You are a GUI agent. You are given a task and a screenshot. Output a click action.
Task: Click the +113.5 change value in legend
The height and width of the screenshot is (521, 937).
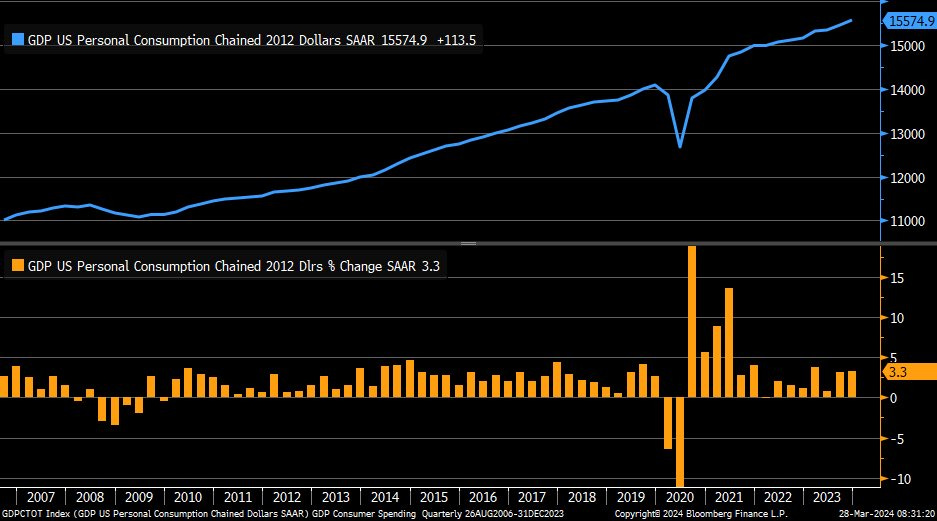pyautogui.click(x=460, y=40)
